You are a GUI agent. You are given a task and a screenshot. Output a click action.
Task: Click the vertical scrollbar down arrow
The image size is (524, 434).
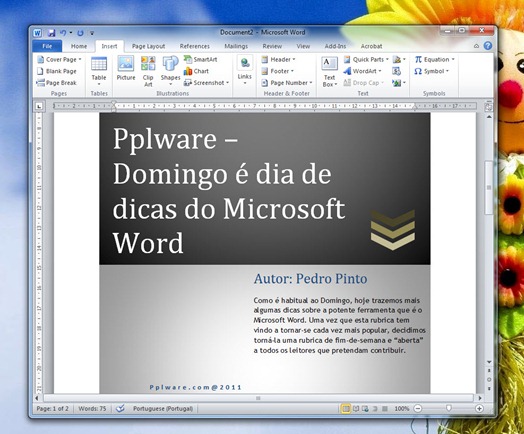click(x=489, y=363)
